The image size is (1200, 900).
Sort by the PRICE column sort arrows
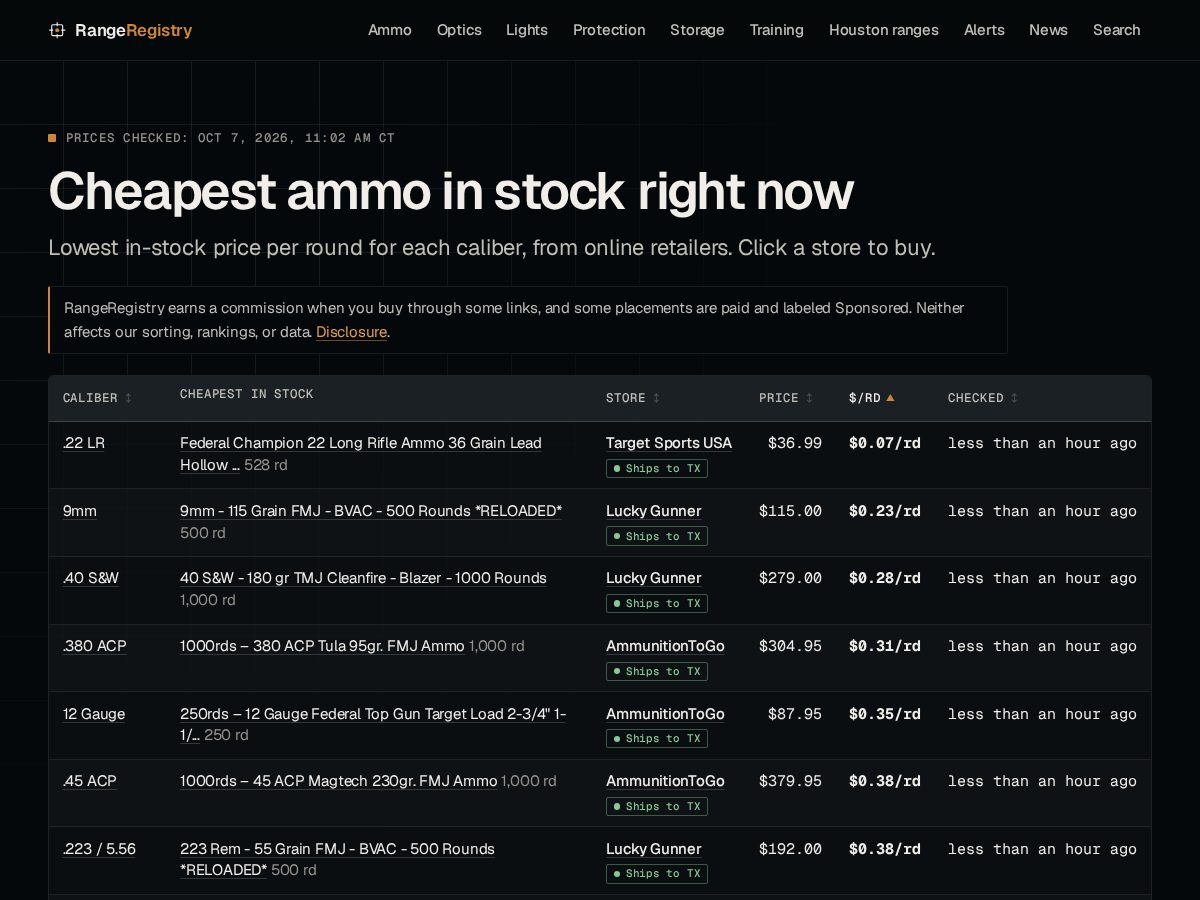809,398
